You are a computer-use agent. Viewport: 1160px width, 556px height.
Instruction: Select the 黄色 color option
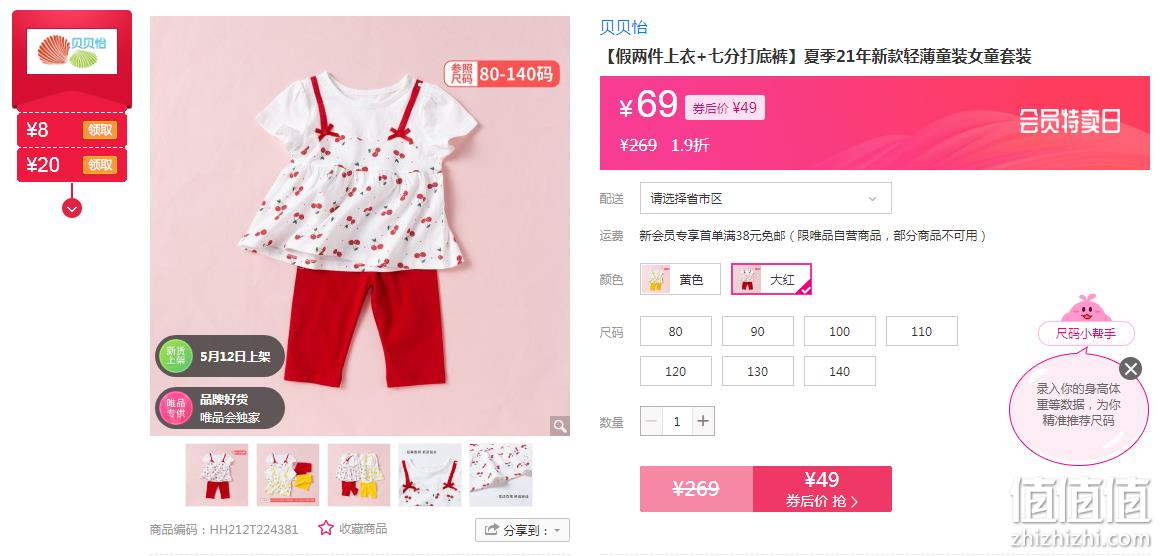coord(680,279)
